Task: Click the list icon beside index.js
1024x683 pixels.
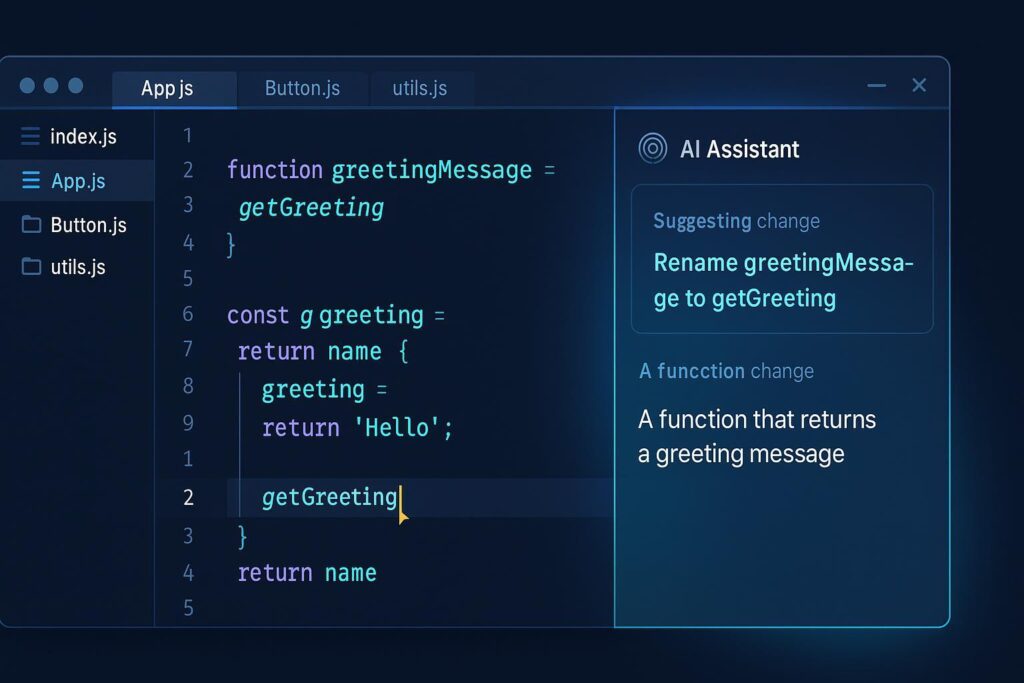Action: click(x=31, y=136)
